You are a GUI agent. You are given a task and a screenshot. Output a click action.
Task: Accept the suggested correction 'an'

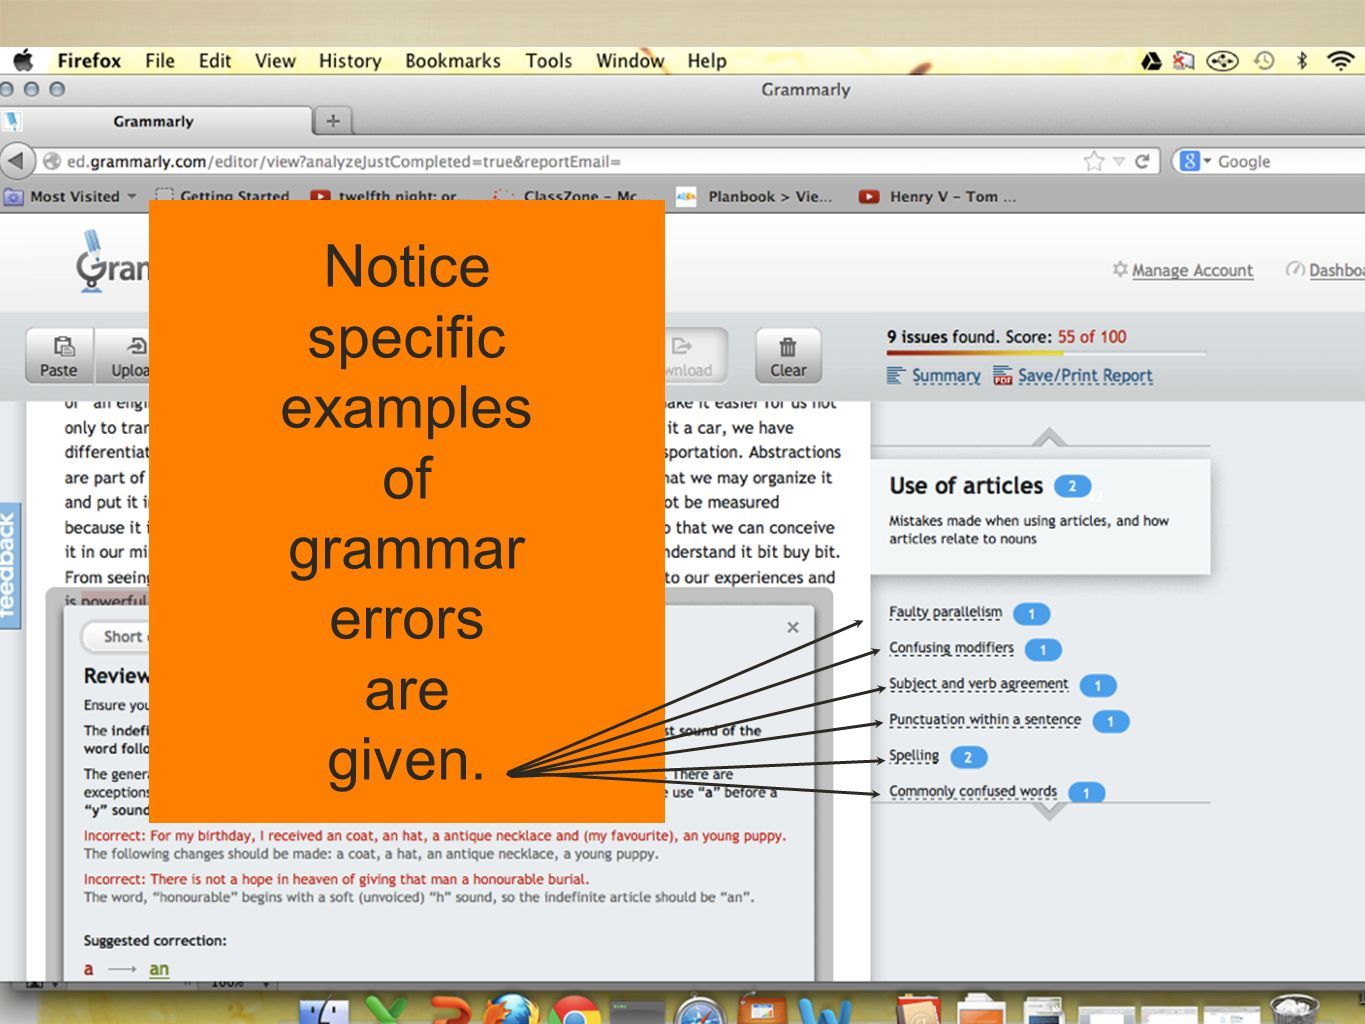pos(159,969)
